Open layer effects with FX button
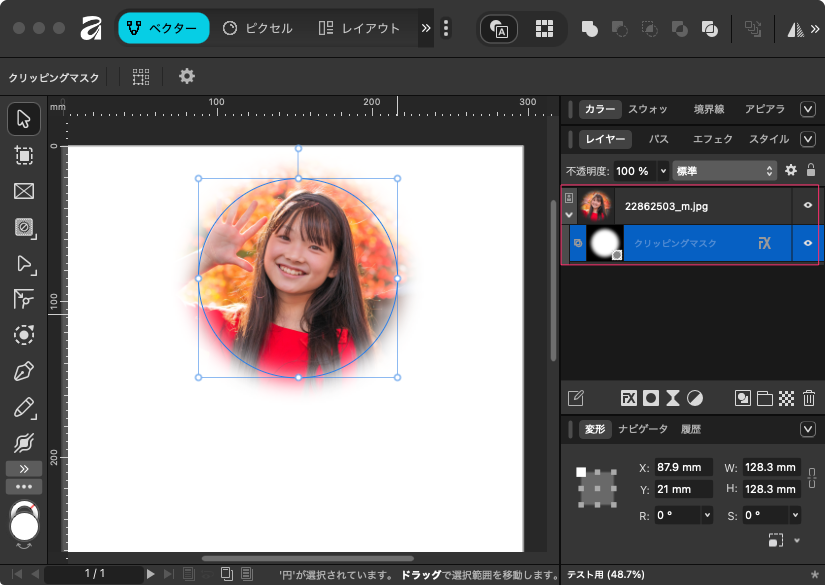 click(628, 398)
